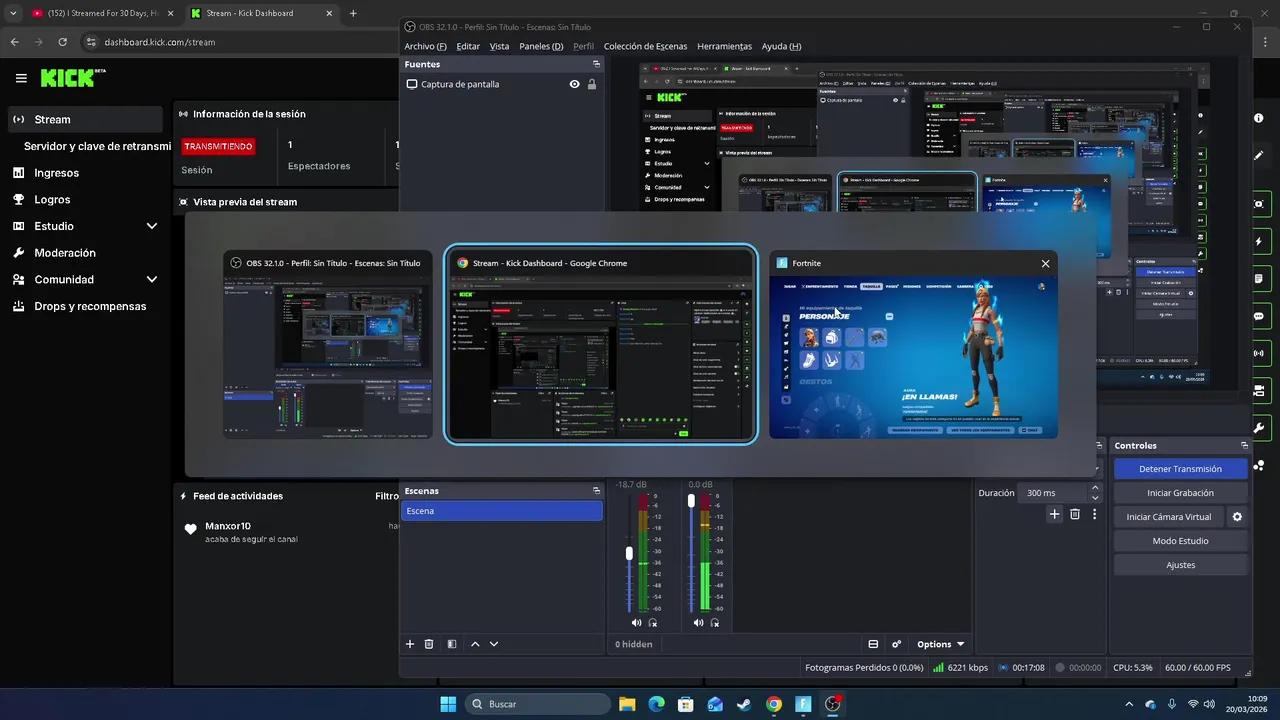Activate Modo Estudio in the Controles panel
The height and width of the screenshot is (720, 1280).
[x=1180, y=540]
